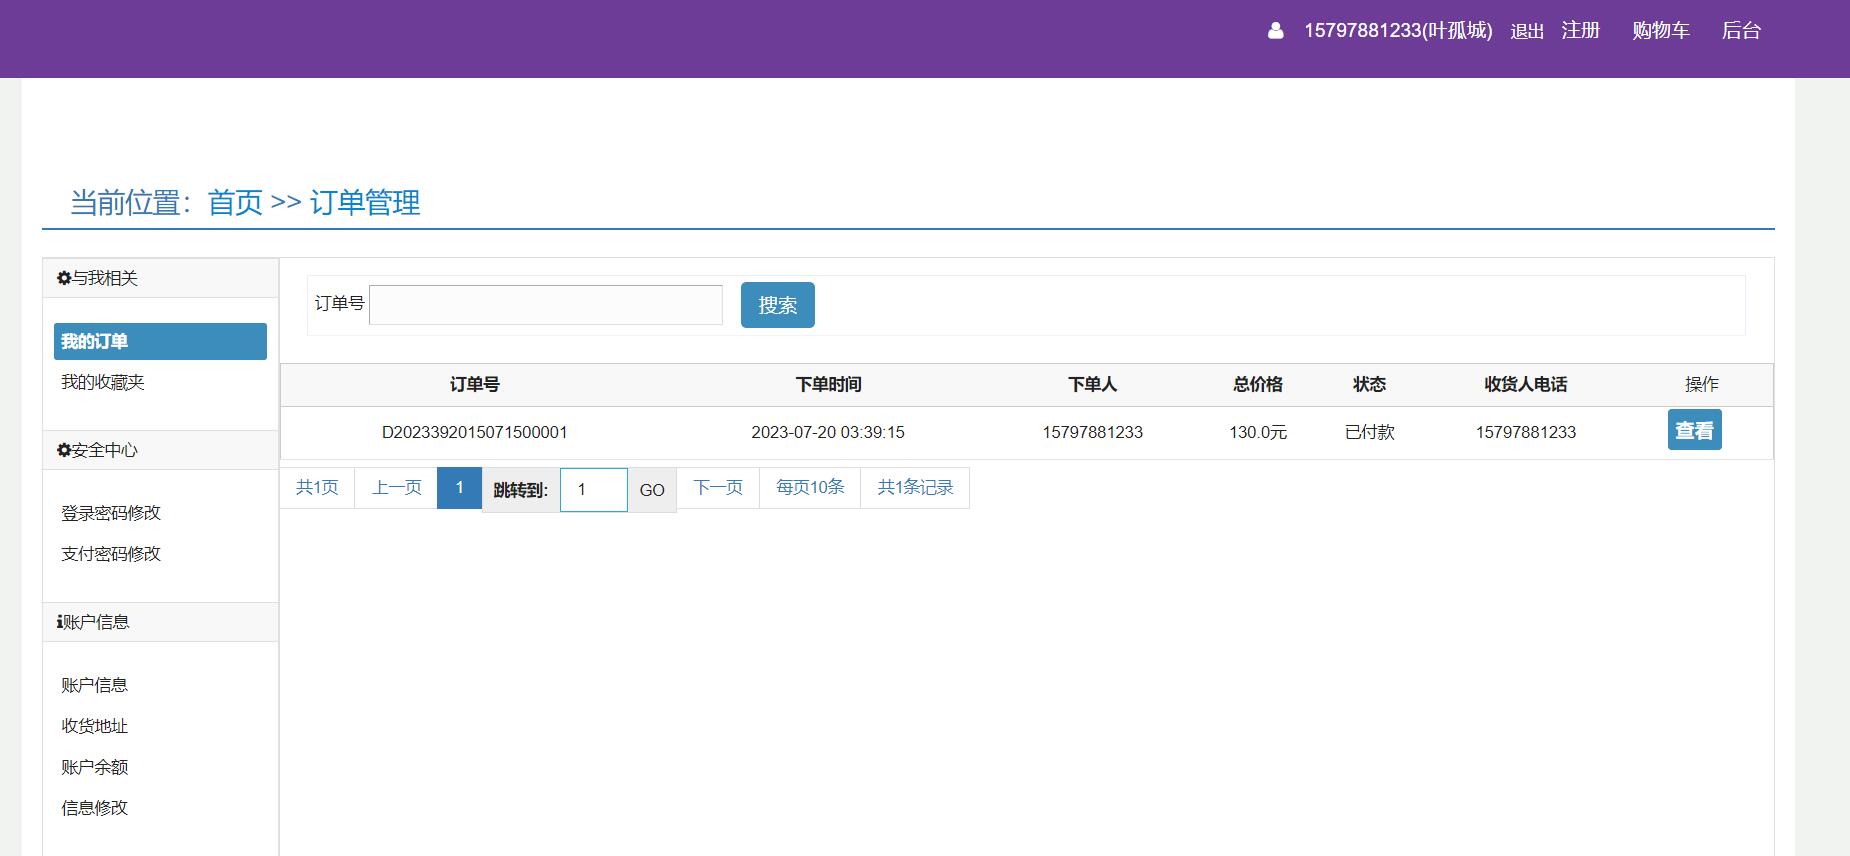This screenshot has width=1850, height=856.
Task: Go to 上一页 previous page
Action: [x=396, y=488]
